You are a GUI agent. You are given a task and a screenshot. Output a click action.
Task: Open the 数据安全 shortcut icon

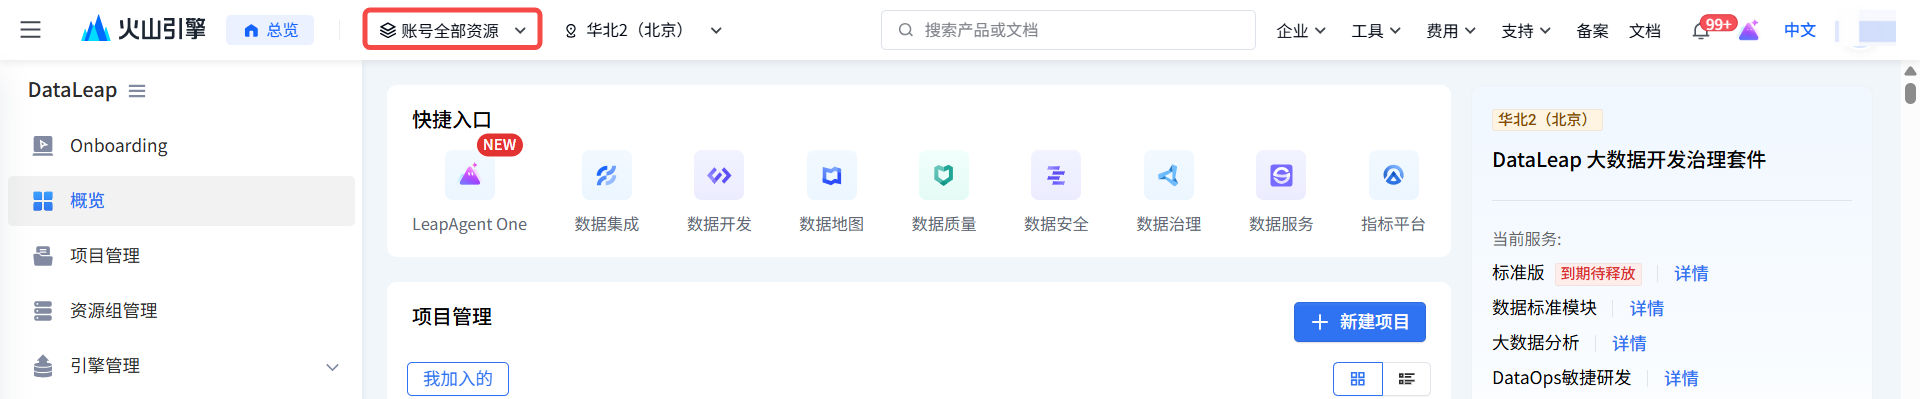tap(1056, 176)
